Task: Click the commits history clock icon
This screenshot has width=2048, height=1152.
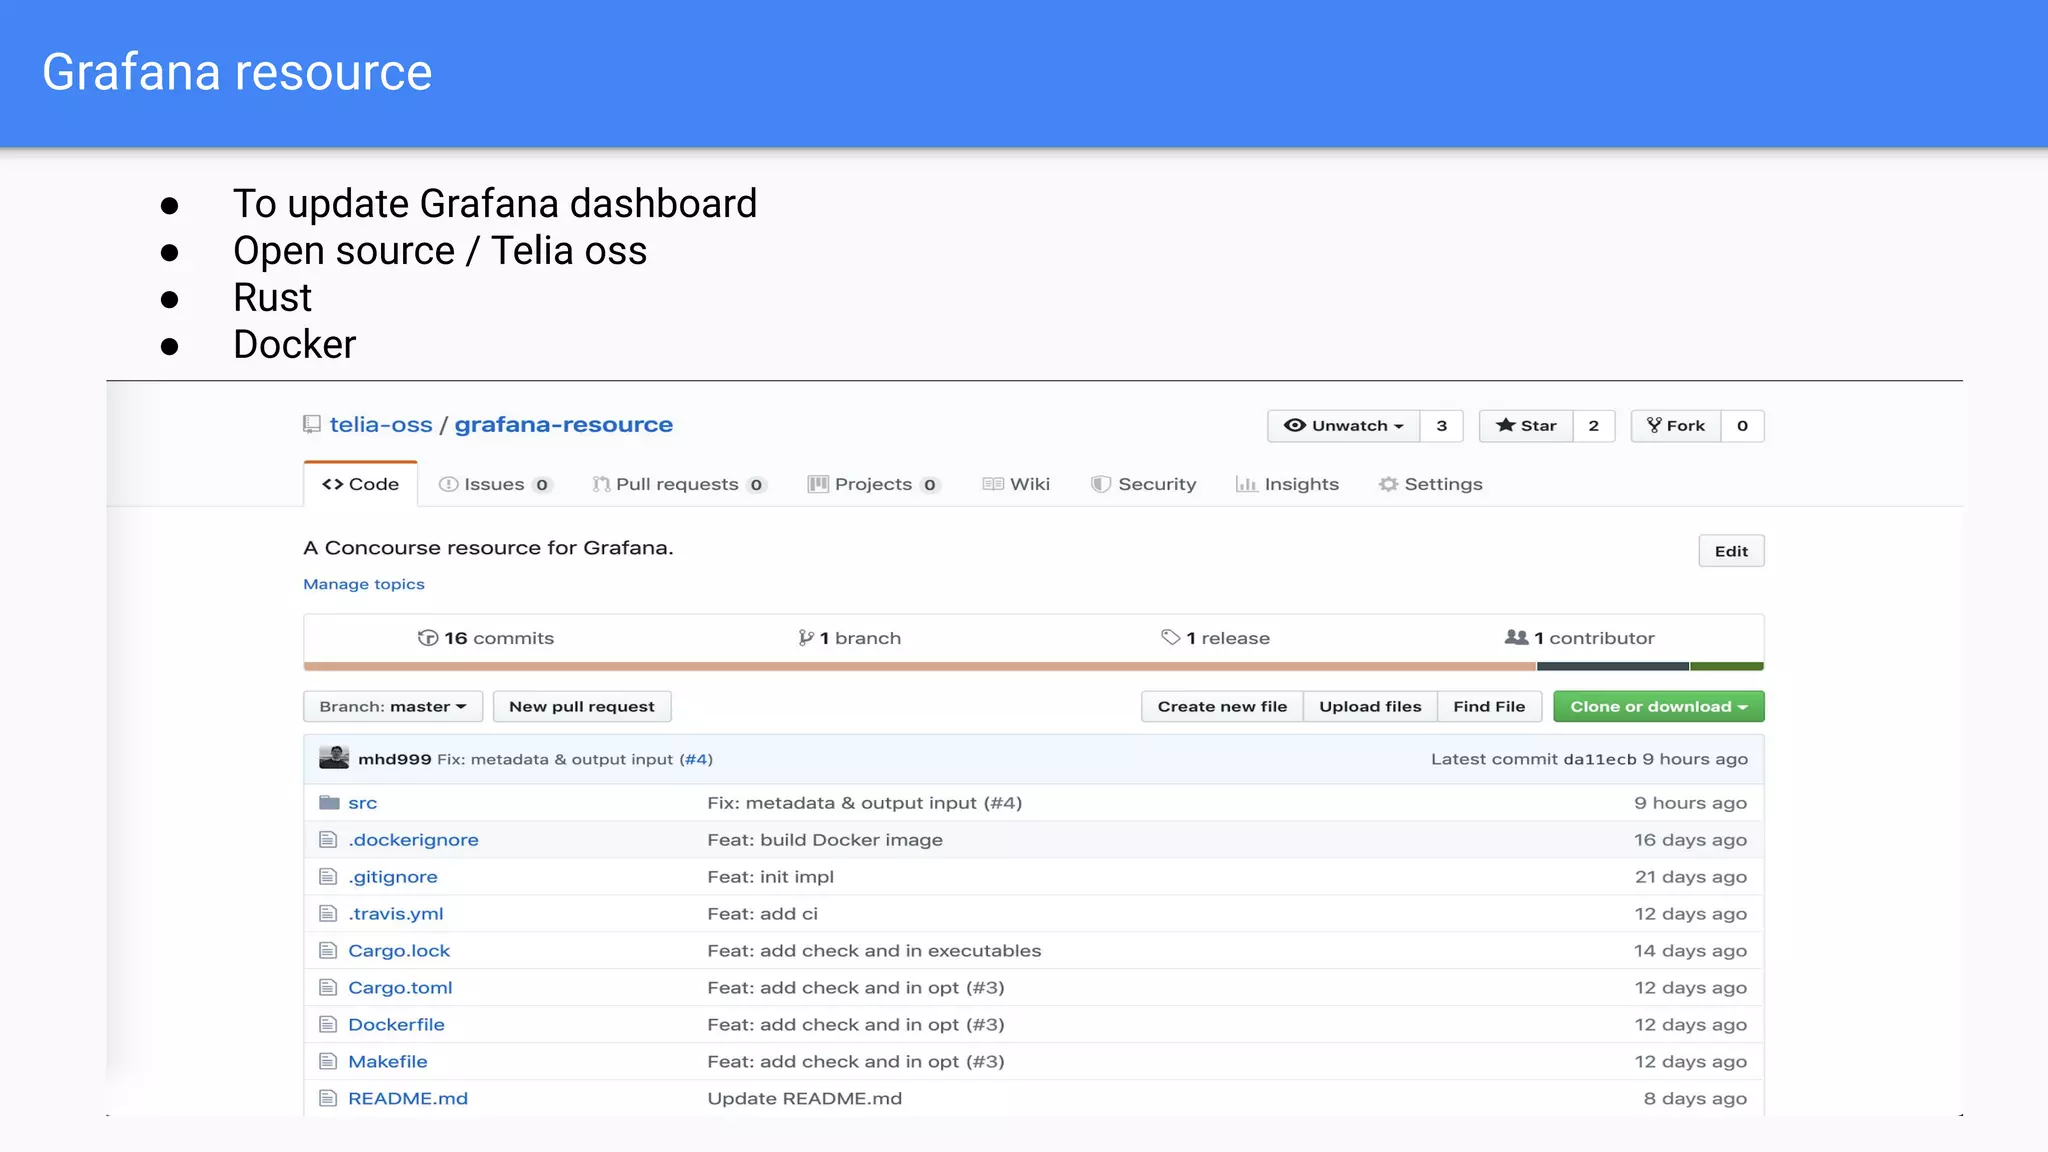Action: [428, 638]
